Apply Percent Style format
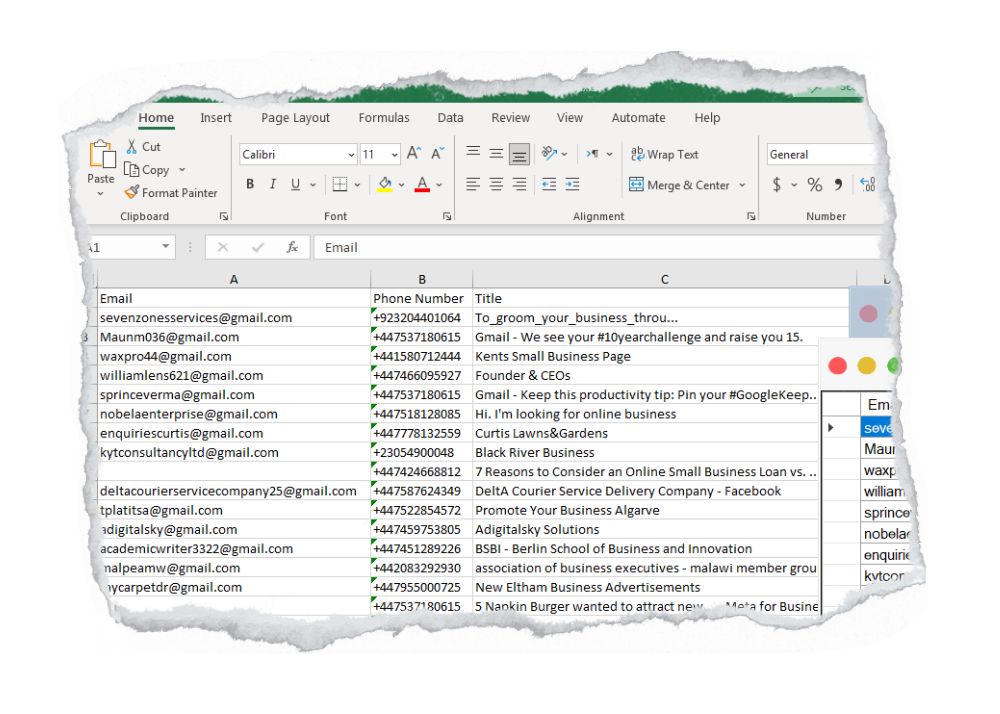Viewport: 1000px width, 714px height. (814, 185)
